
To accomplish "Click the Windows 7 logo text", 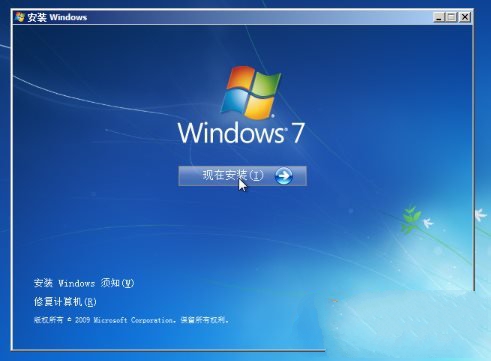I will click(241, 133).
